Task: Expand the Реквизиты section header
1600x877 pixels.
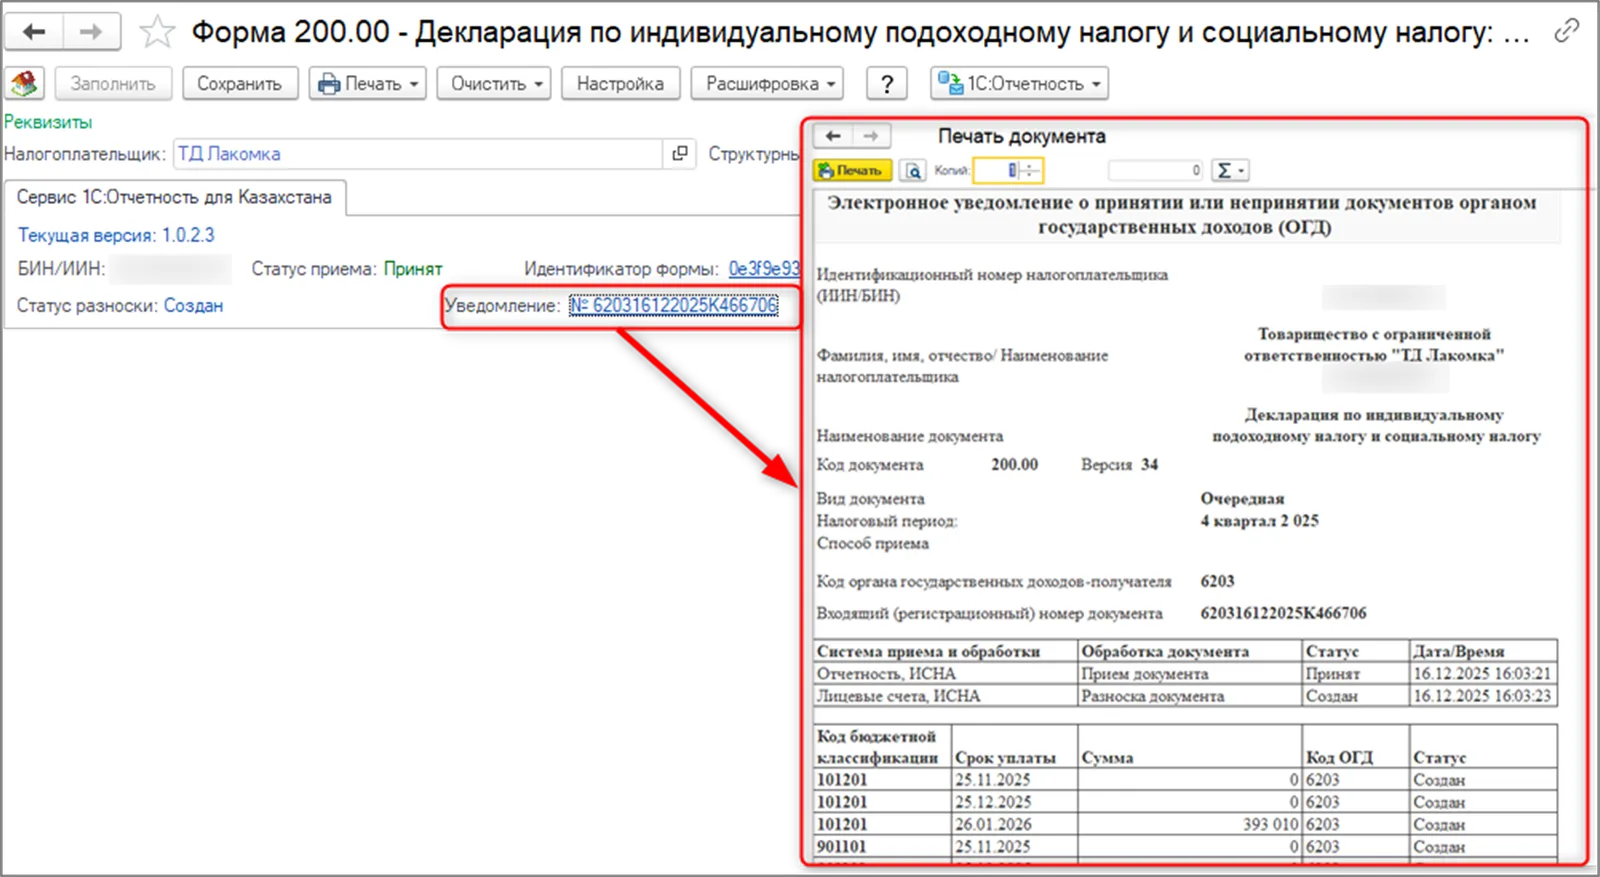Action: [x=48, y=122]
